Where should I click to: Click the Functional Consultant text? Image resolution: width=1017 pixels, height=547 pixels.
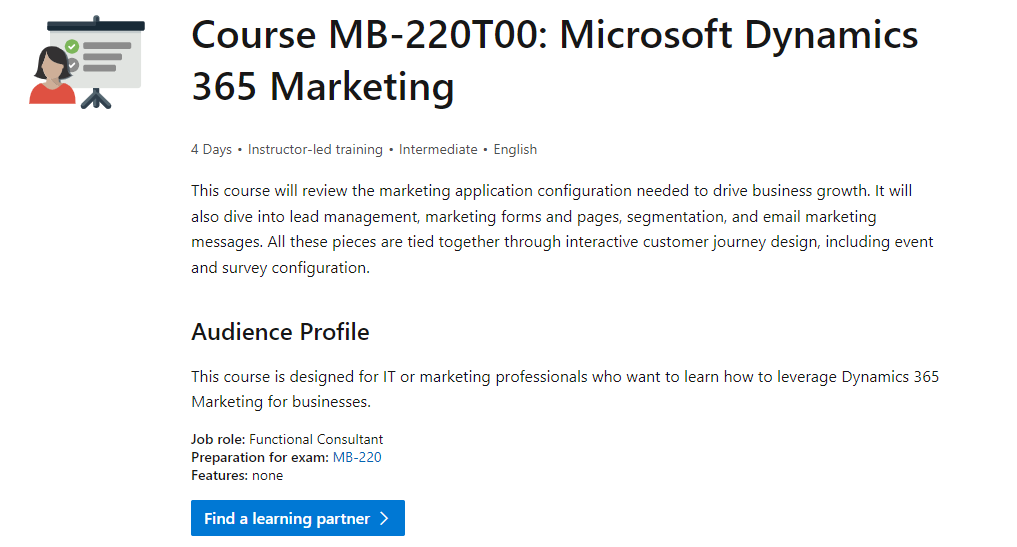pyautogui.click(x=316, y=439)
